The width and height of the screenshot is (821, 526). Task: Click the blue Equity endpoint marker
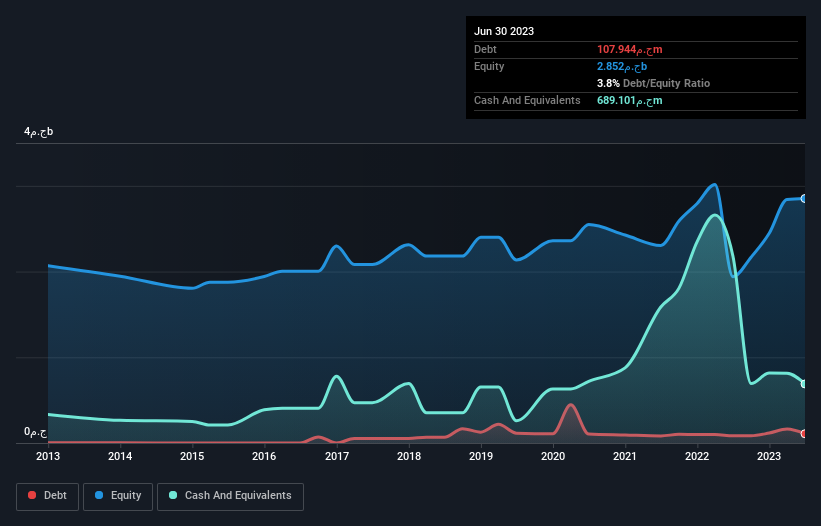tap(804, 199)
